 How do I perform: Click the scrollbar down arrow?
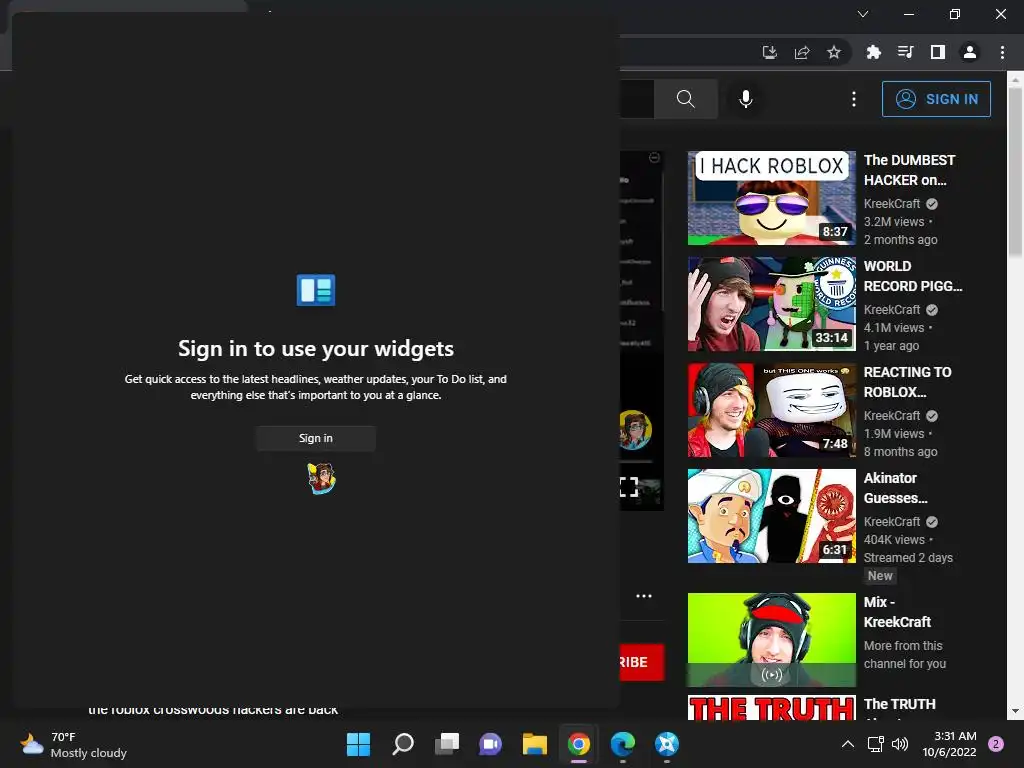pyautogui.click(x=1016, y=711)
